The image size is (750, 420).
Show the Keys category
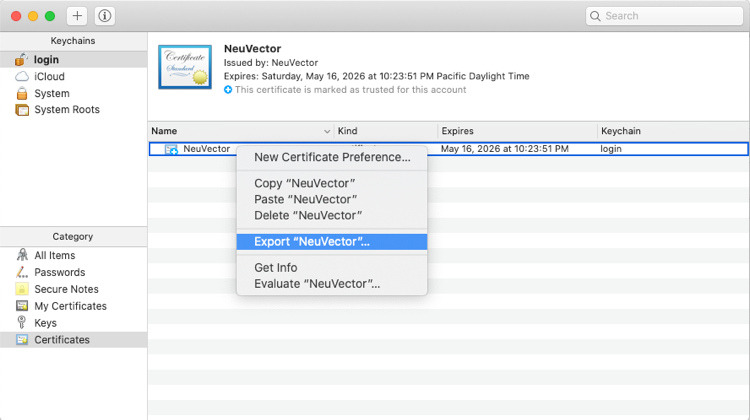[x=45, y=323]
